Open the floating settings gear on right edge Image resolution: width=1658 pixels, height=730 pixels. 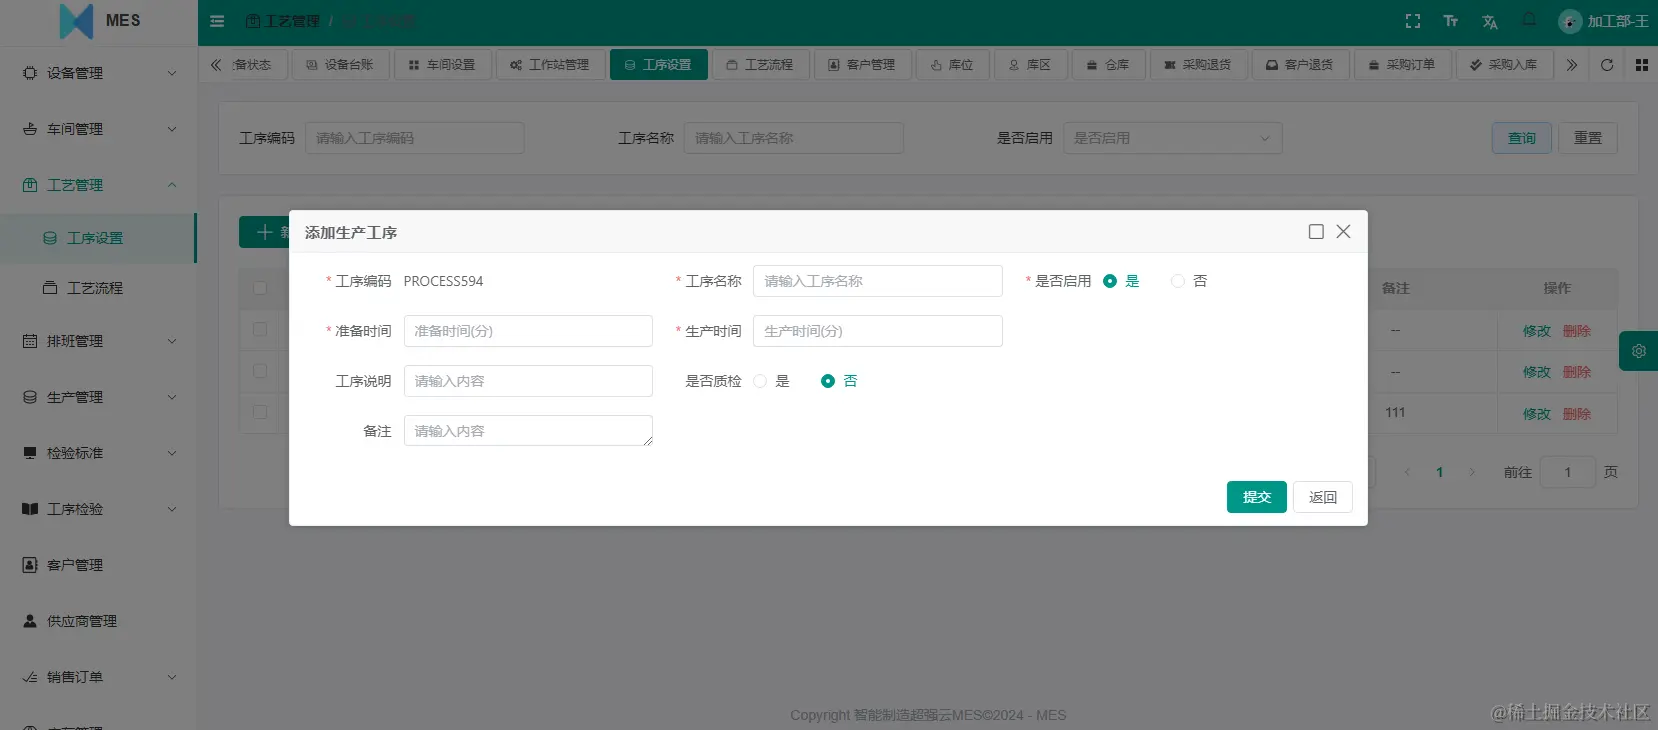[x=1638, y=351]
